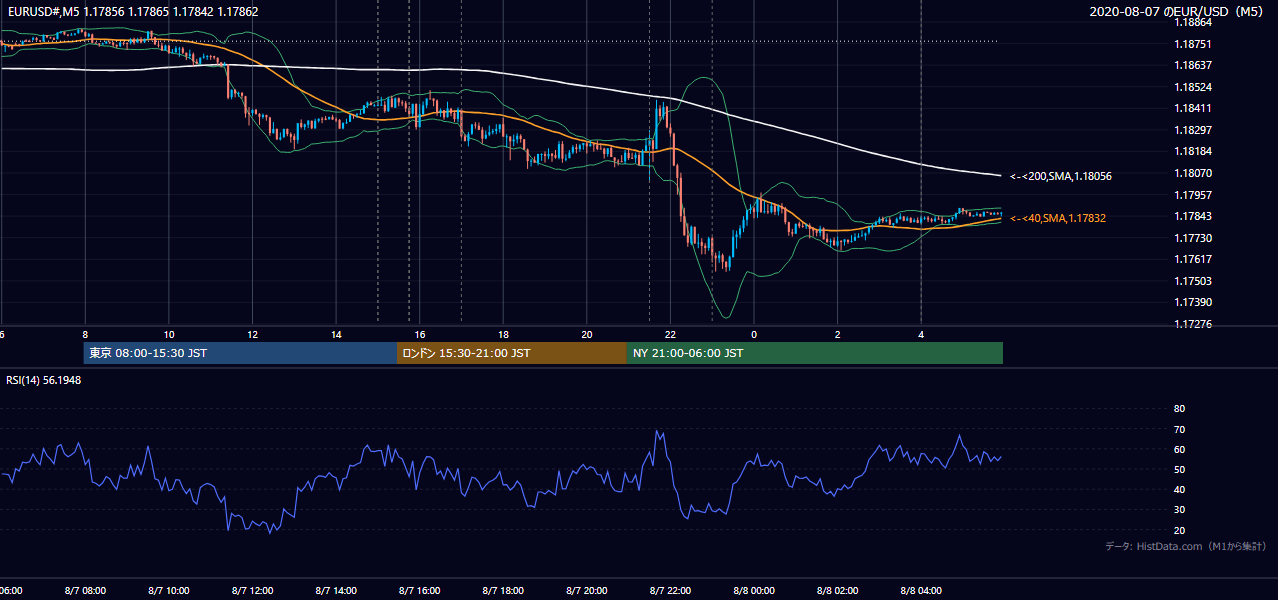Click price axis label 1.17617
The height and width of the screenshot is (600, 1278).
(1195, 260)
